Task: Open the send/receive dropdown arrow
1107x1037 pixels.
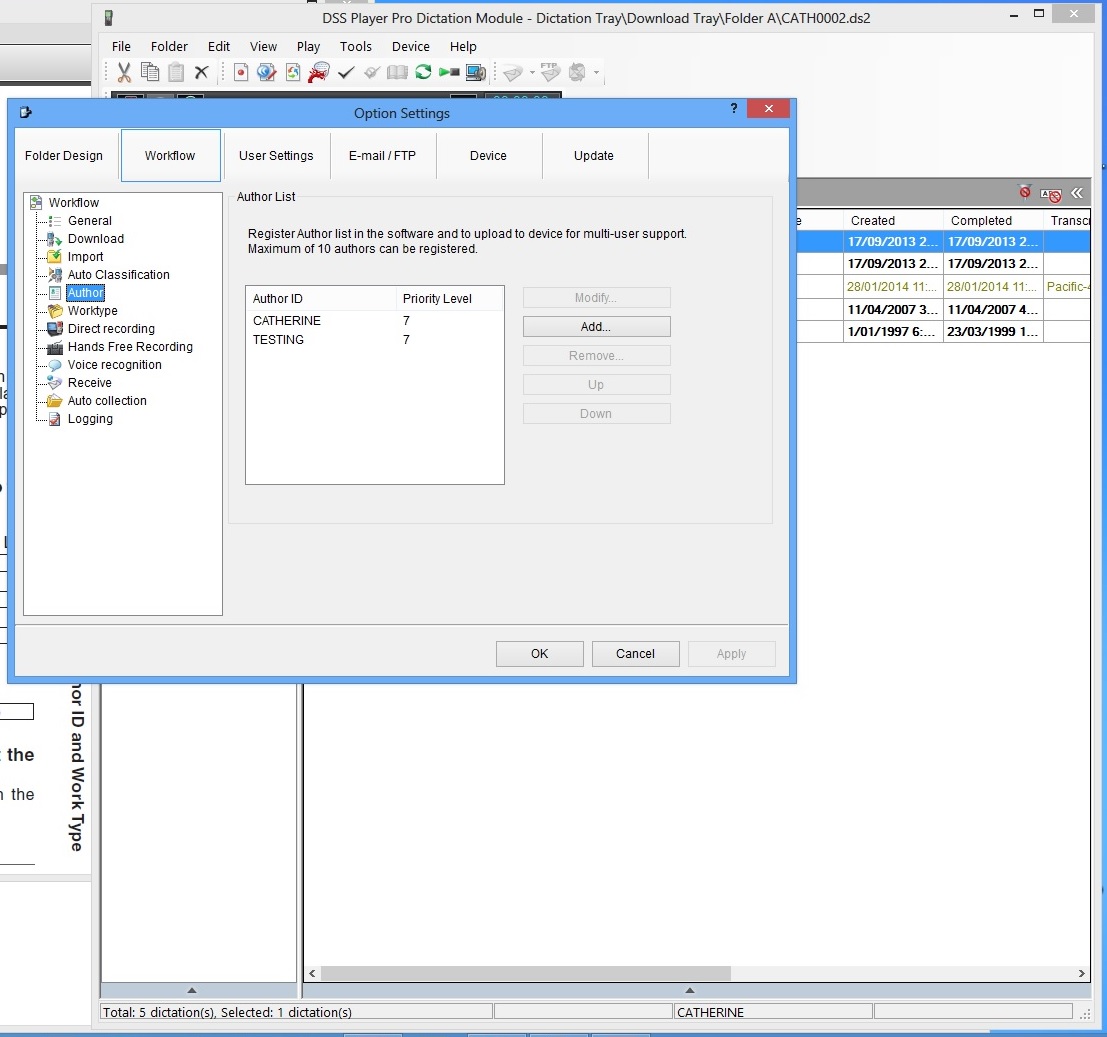Action: 597,72
